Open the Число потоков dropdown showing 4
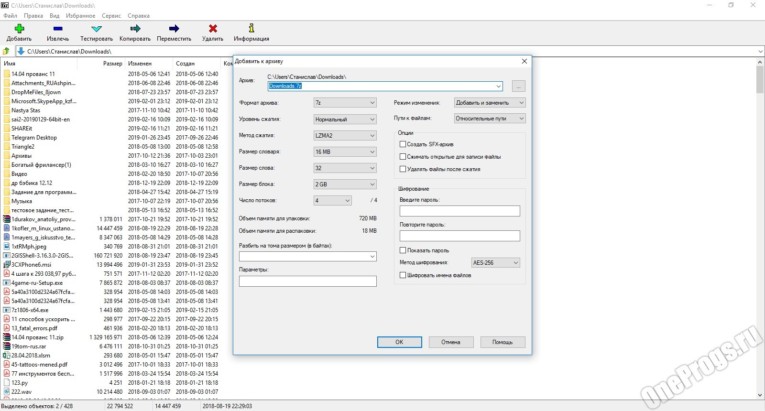Screen dimensions: 765x411 (332, 201)
